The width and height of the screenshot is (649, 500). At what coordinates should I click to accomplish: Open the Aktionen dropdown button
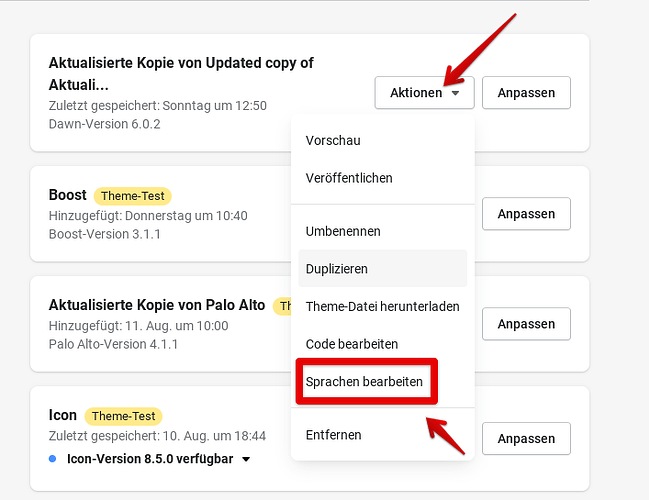click(x=423, y=93)
